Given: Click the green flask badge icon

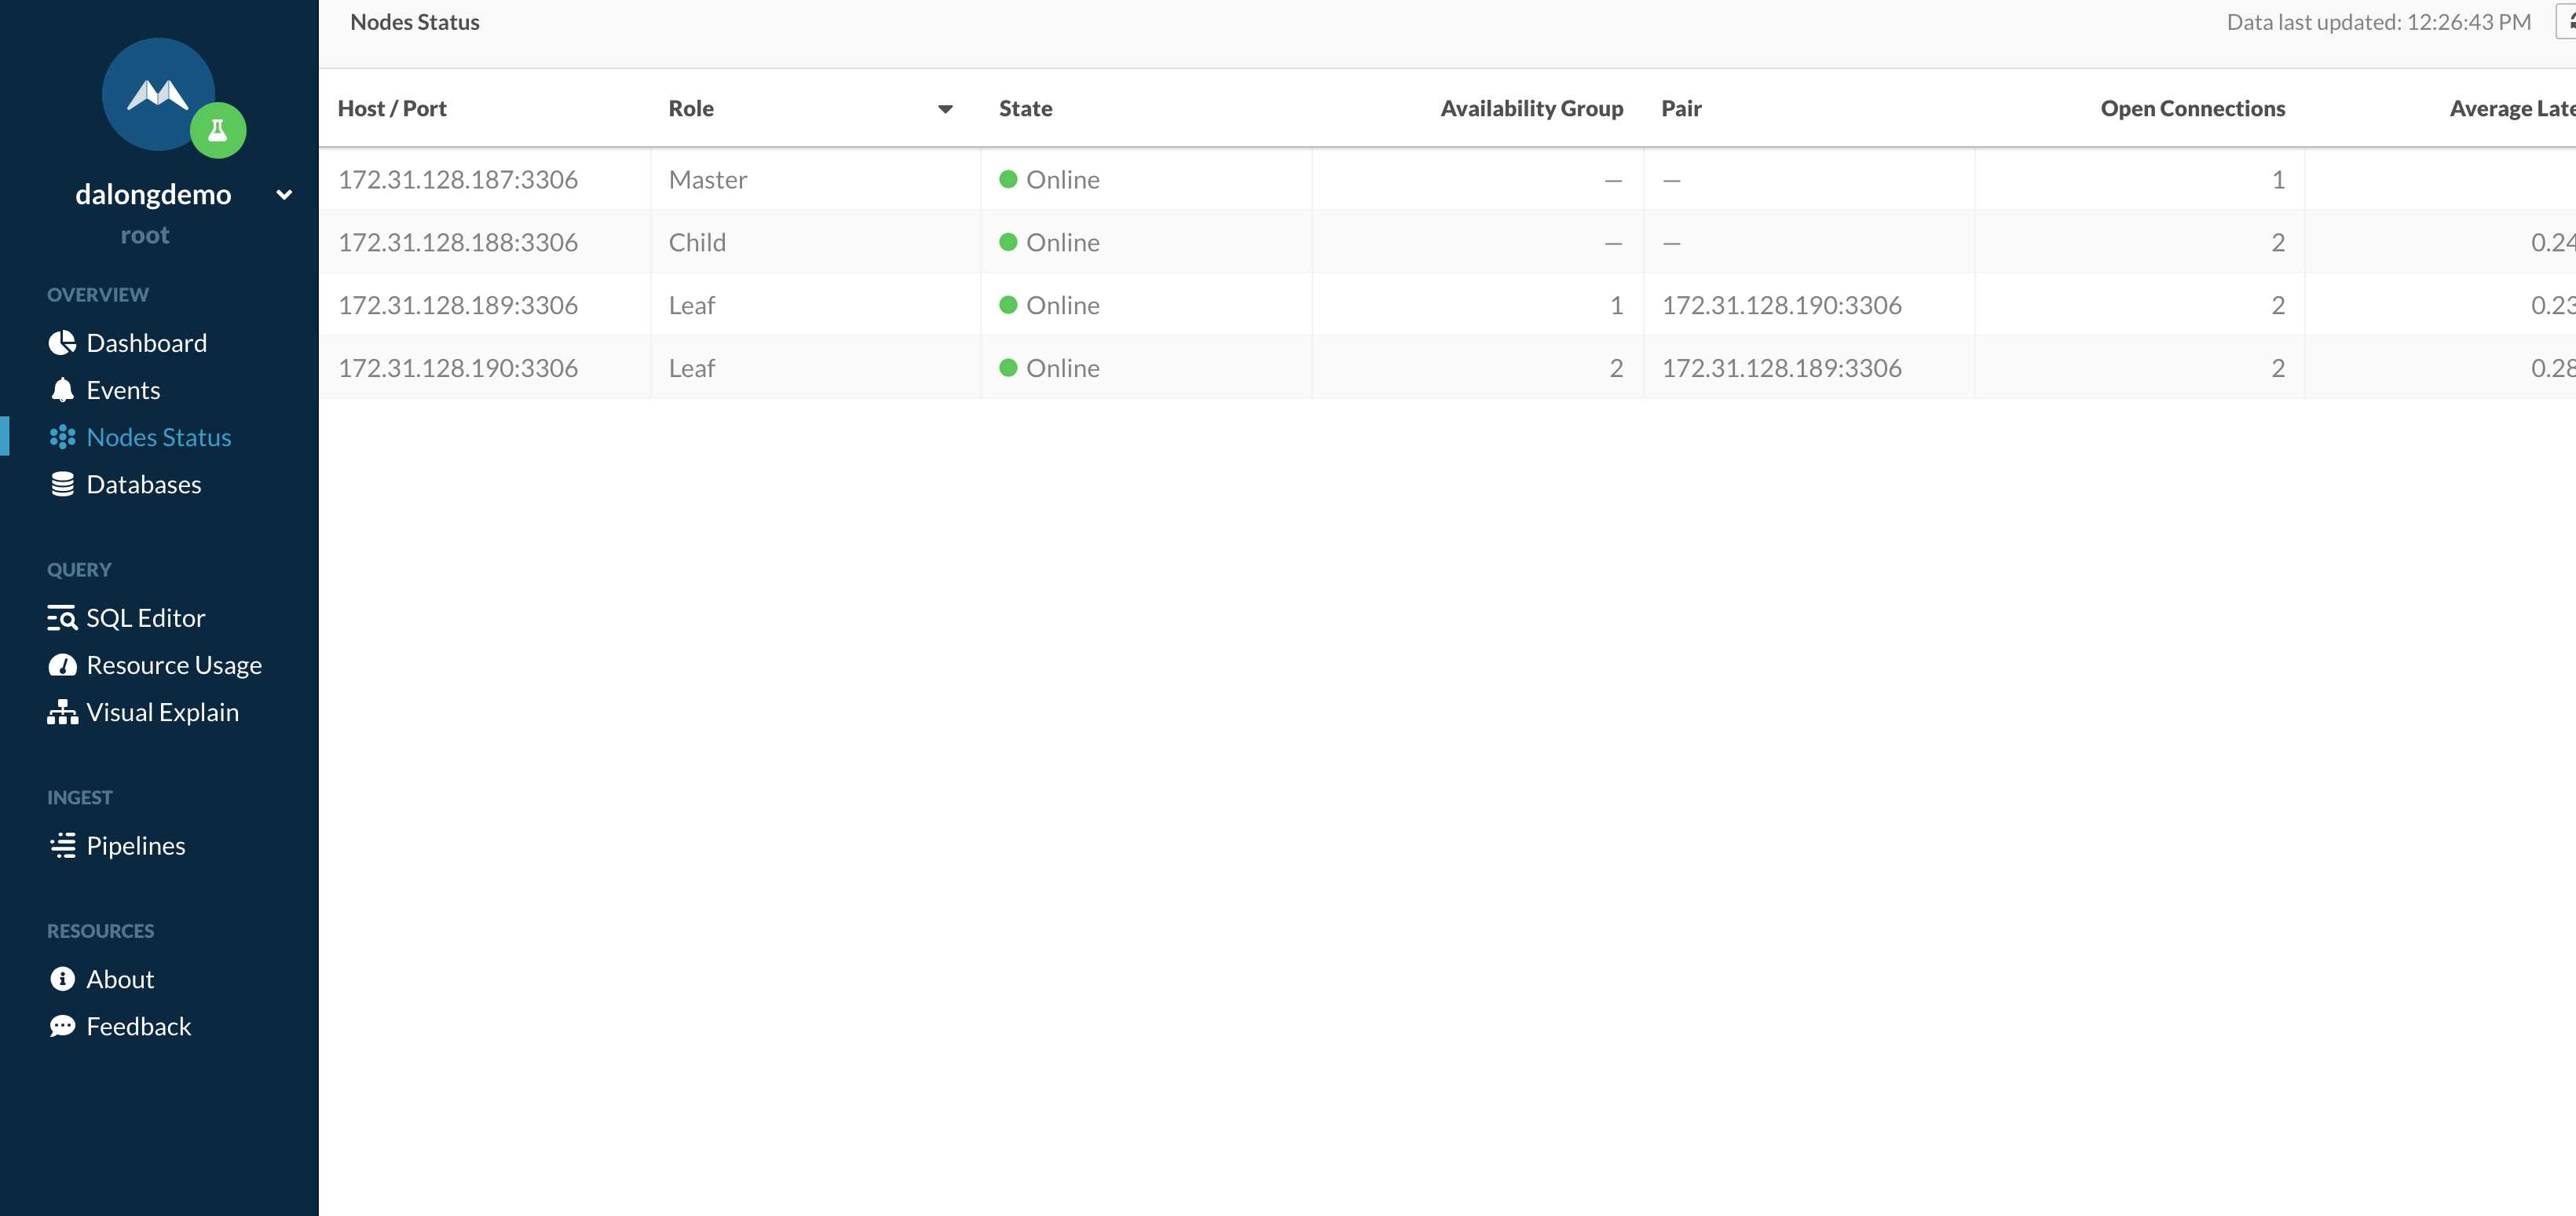Looking at the screenshot, I should (x=218, y=130).
